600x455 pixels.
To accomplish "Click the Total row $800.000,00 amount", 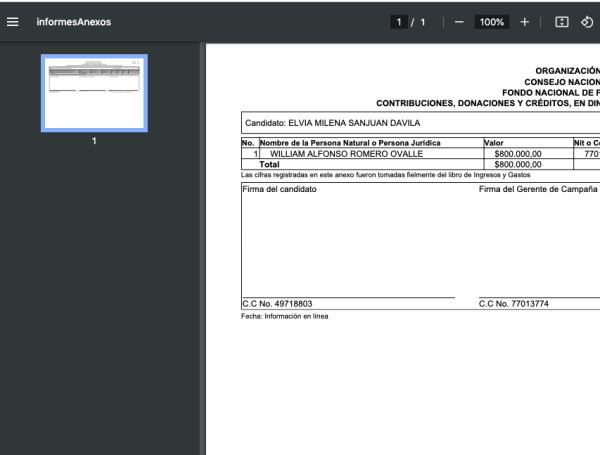I will tap(524, 165).
